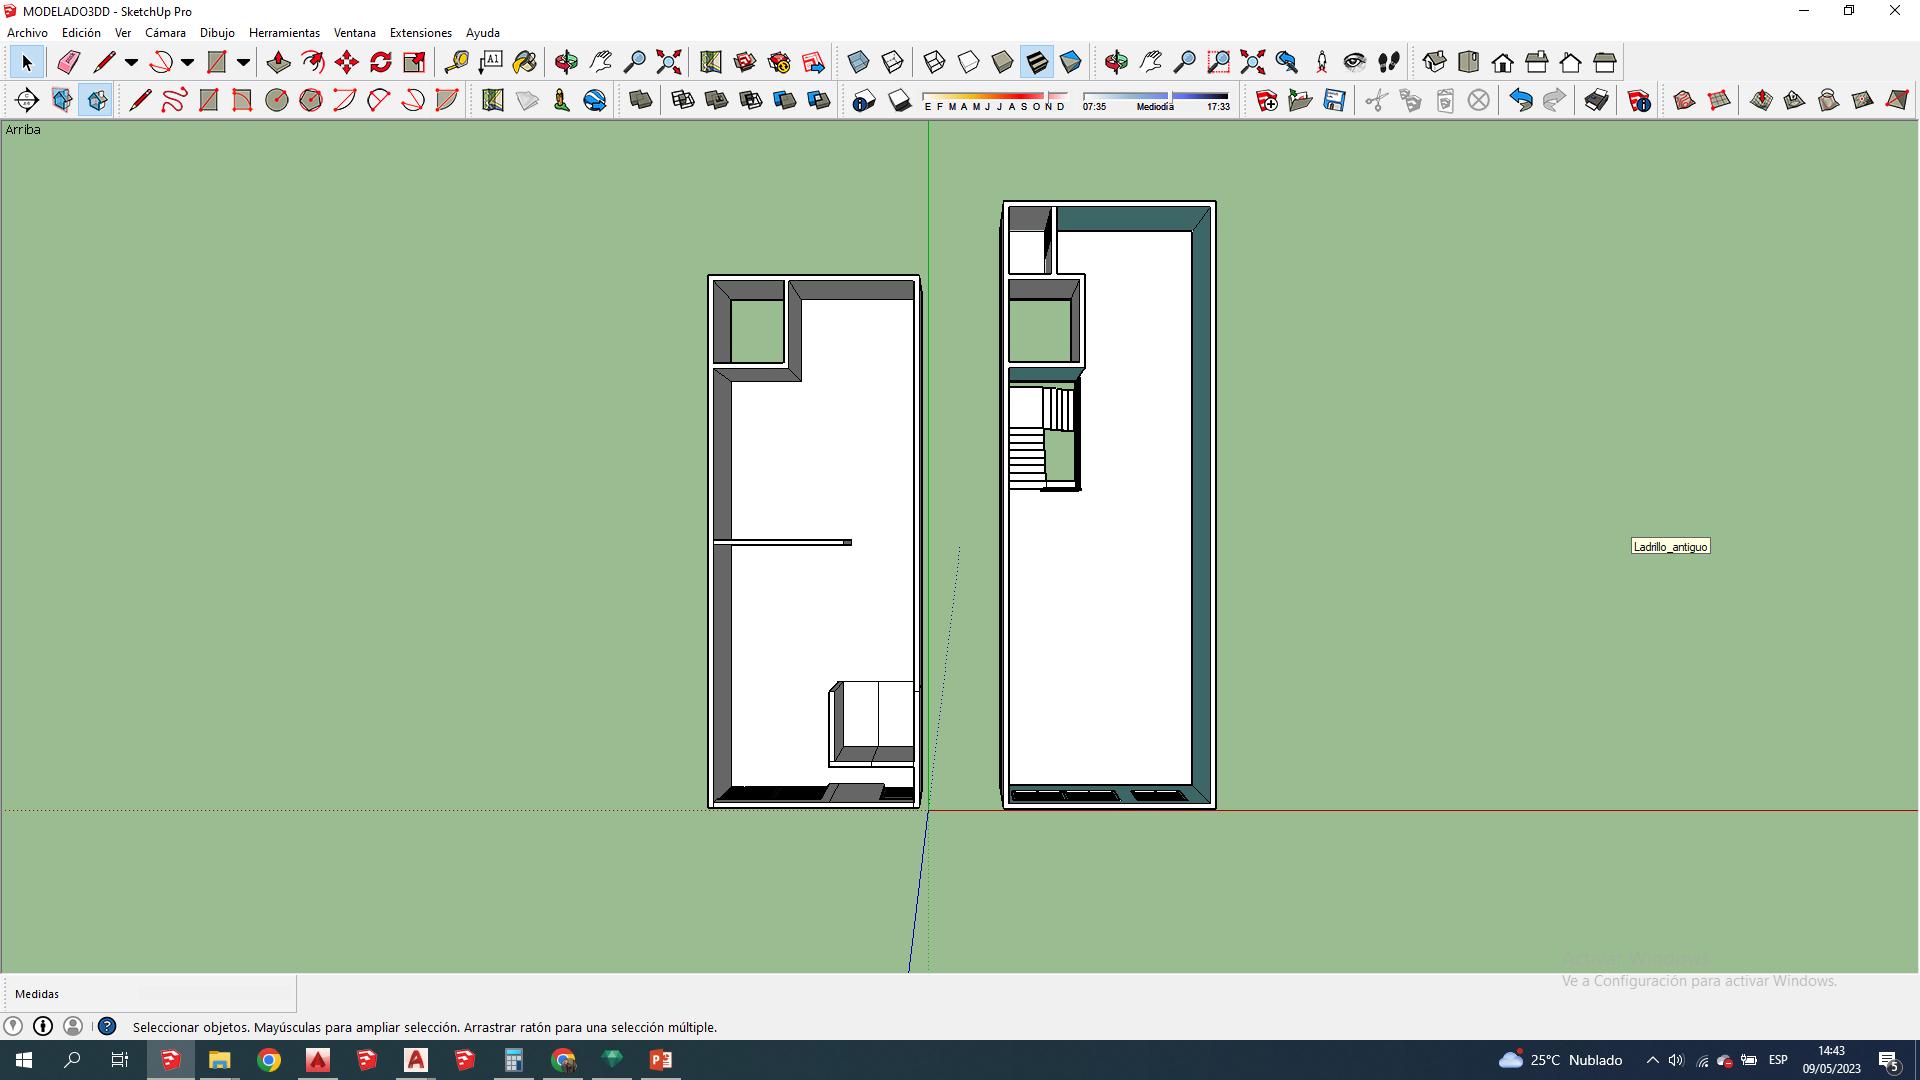Expand the Line tool dropdown arrow

(x=131, y=63)
